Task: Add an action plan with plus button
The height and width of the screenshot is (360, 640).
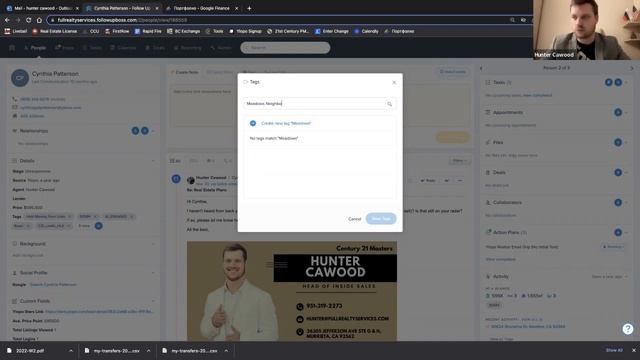Action: coord(618,232)
